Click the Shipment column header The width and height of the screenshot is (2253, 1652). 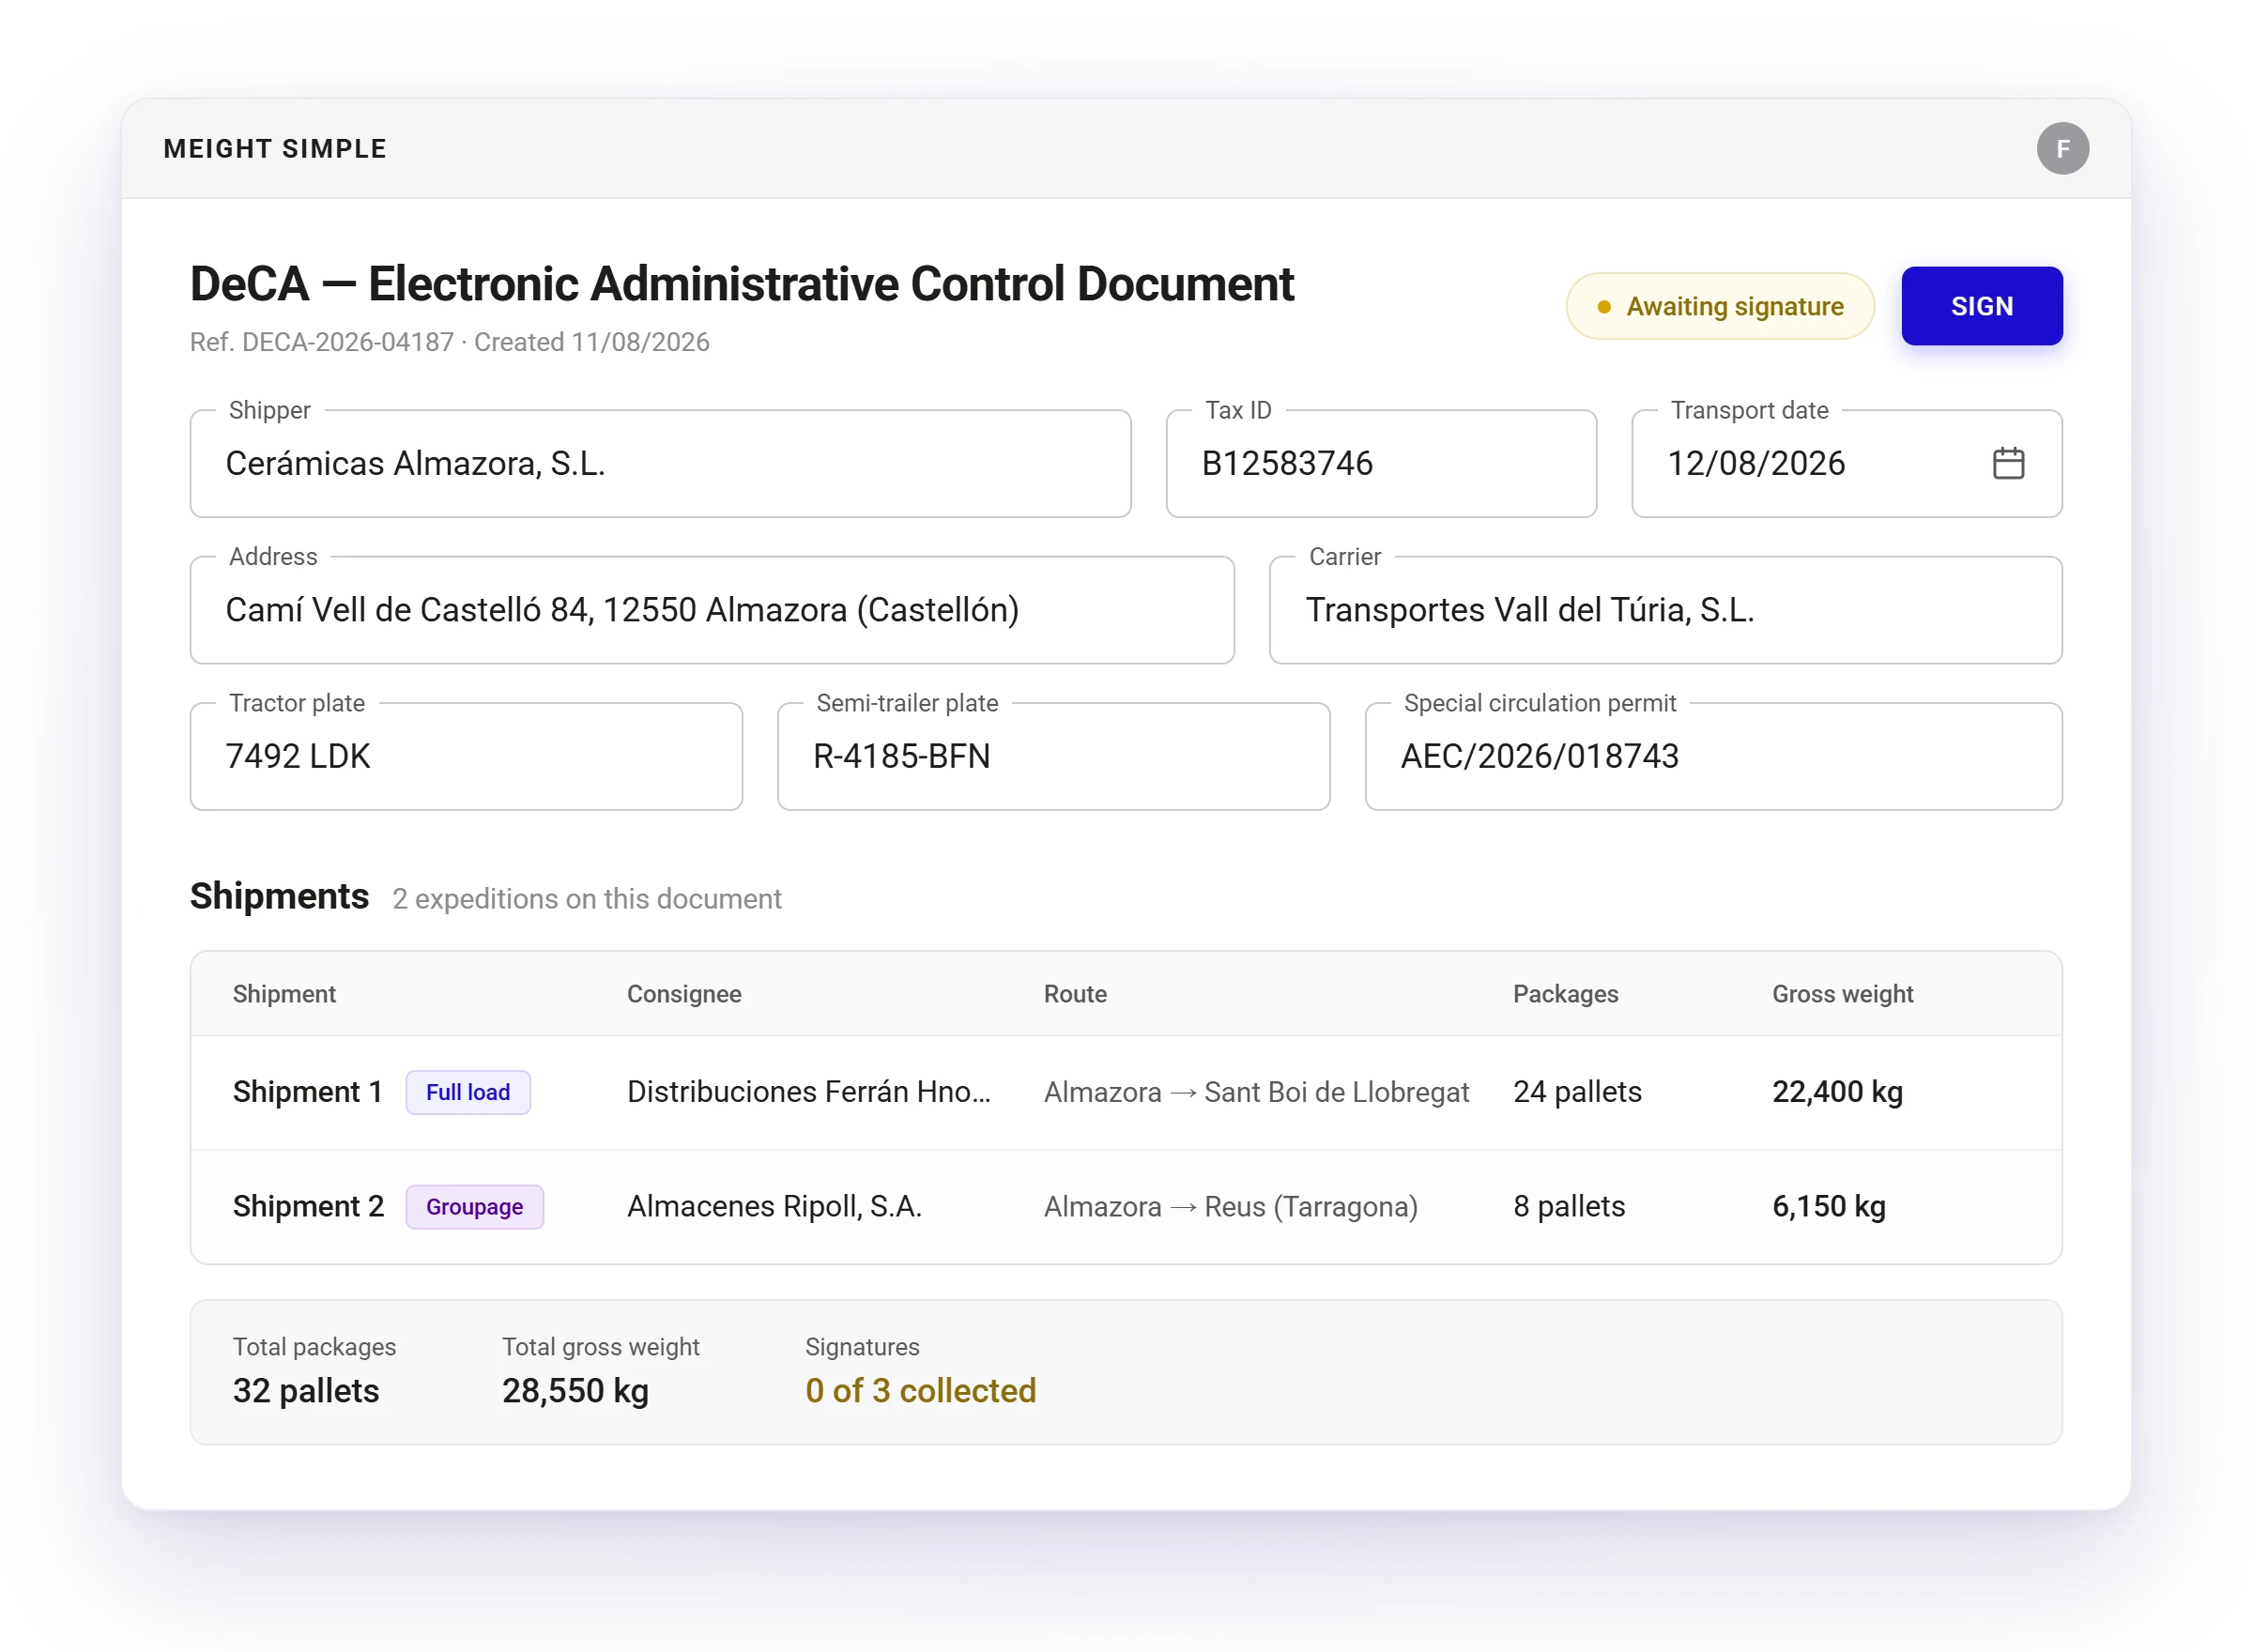click(284, 994)
